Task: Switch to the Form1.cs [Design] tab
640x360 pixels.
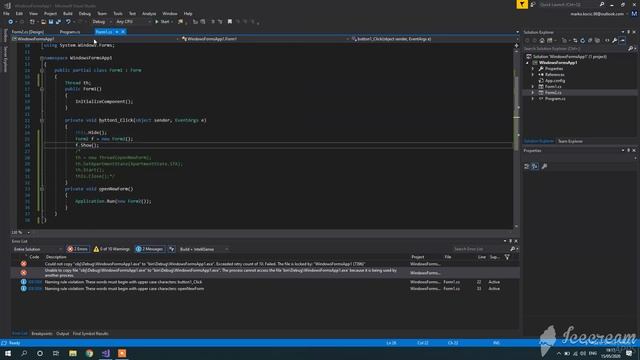Action: tap(28, 32)
